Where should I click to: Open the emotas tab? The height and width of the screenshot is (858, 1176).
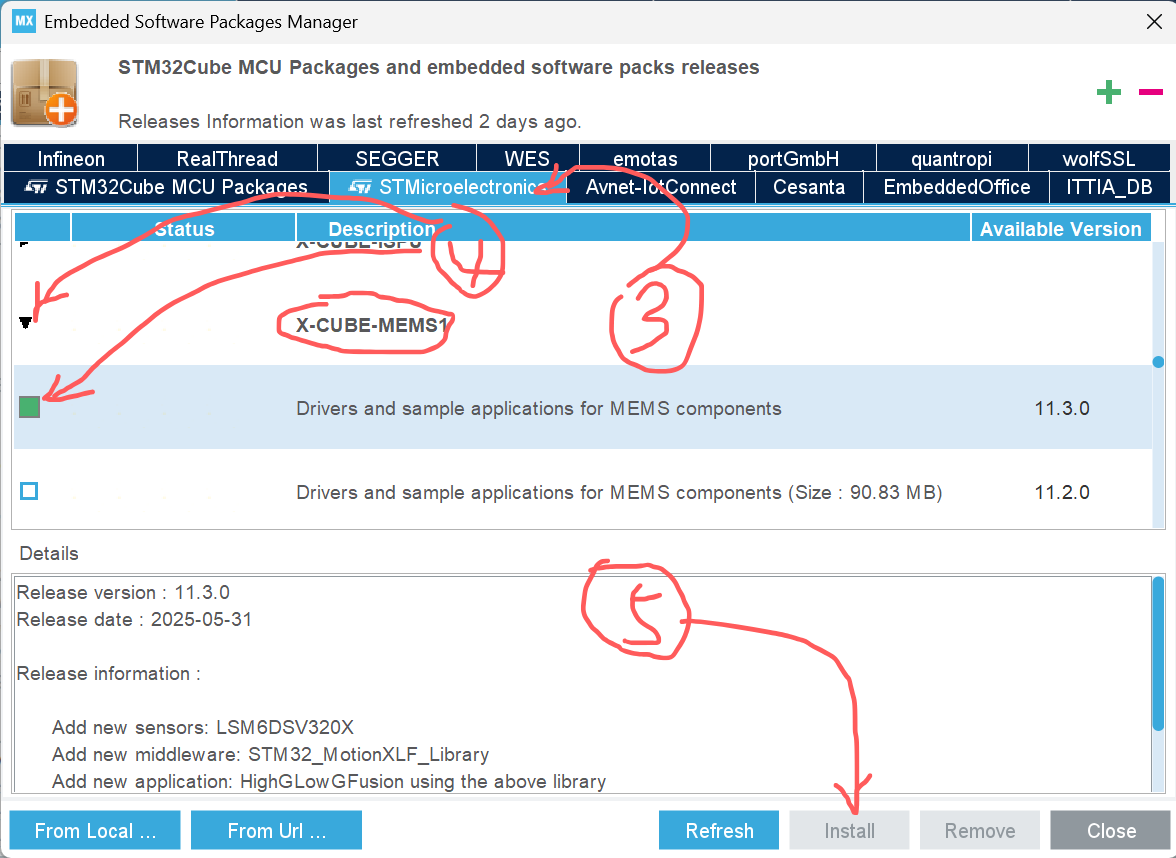(645, 158)
